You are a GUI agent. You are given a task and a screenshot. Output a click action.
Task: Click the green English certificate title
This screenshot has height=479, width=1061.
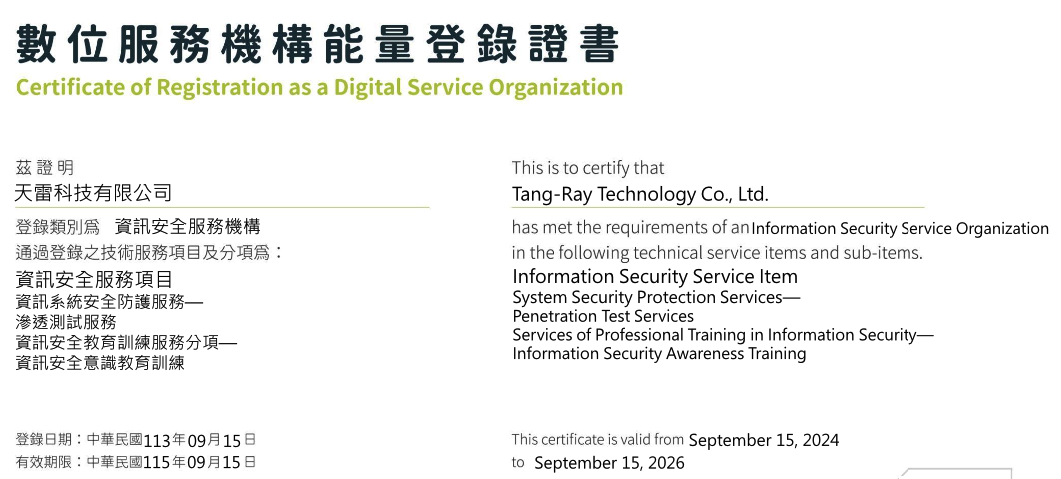point(319,87)
